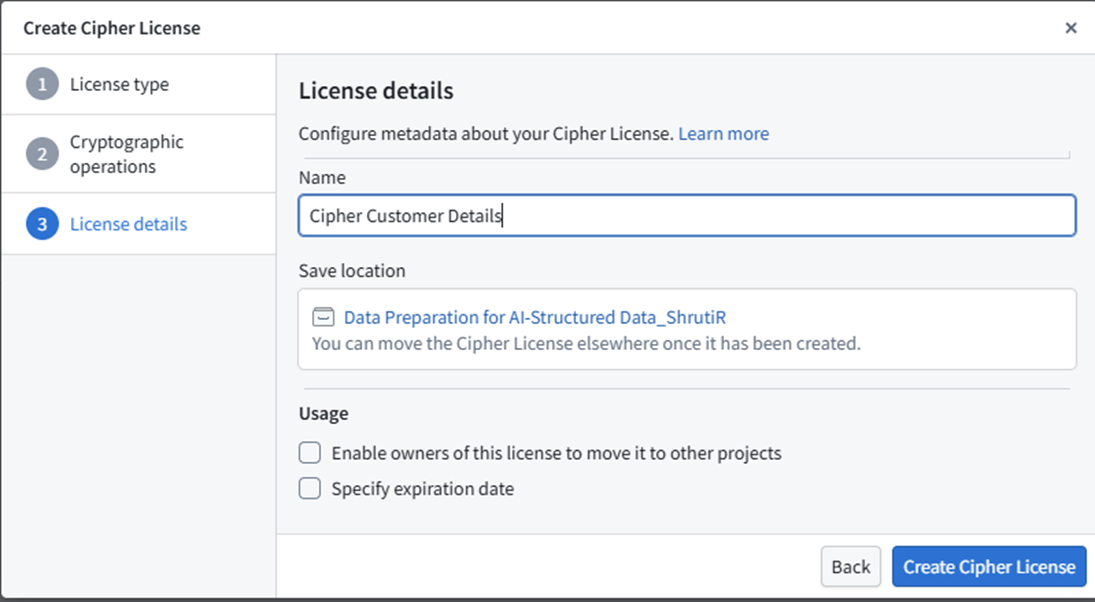Open the Learn more link
This screenshot has width=1095, height=602.
[x=723, y=133]
